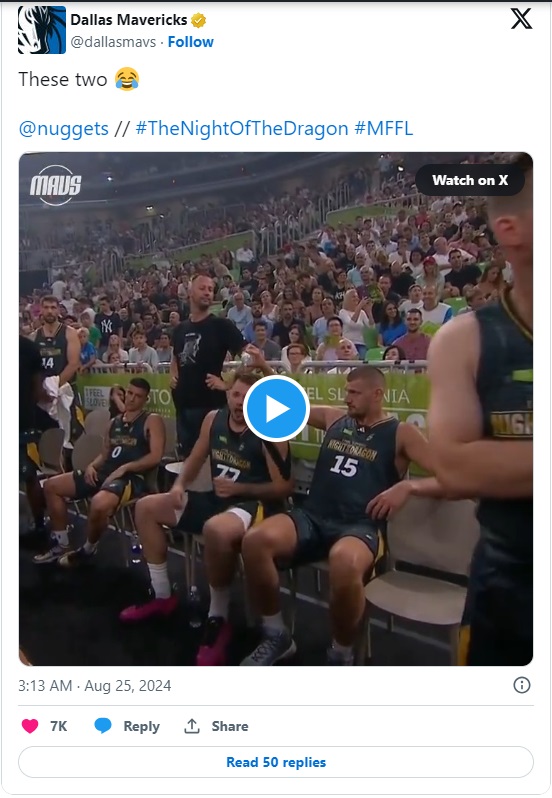Open the Dallas Mavericks profile avatar
Viewport: 552px width, 798px height.
(42, 30)
